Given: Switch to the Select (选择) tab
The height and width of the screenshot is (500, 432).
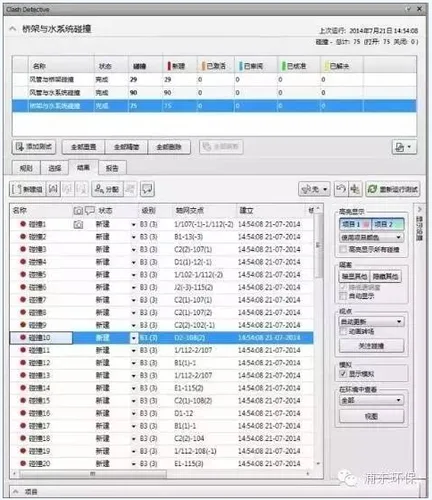Looking at the screenshot, I should pyautogui.click(x=55, y=168).
